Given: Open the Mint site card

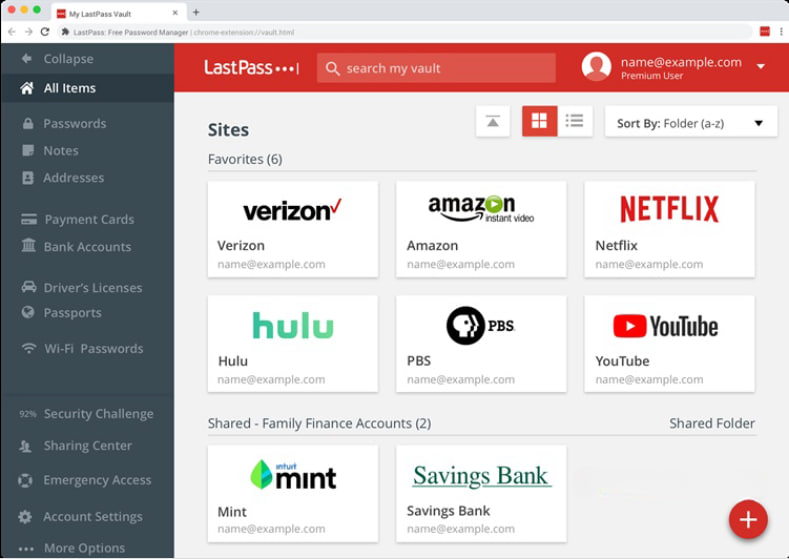Looking at the screenshot, I should click(293, 494).
